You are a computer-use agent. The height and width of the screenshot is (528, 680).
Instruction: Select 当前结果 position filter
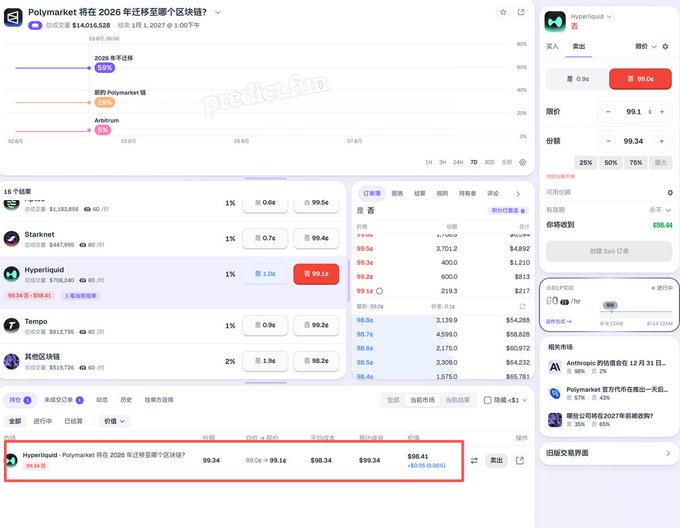[x=458, y=400]
